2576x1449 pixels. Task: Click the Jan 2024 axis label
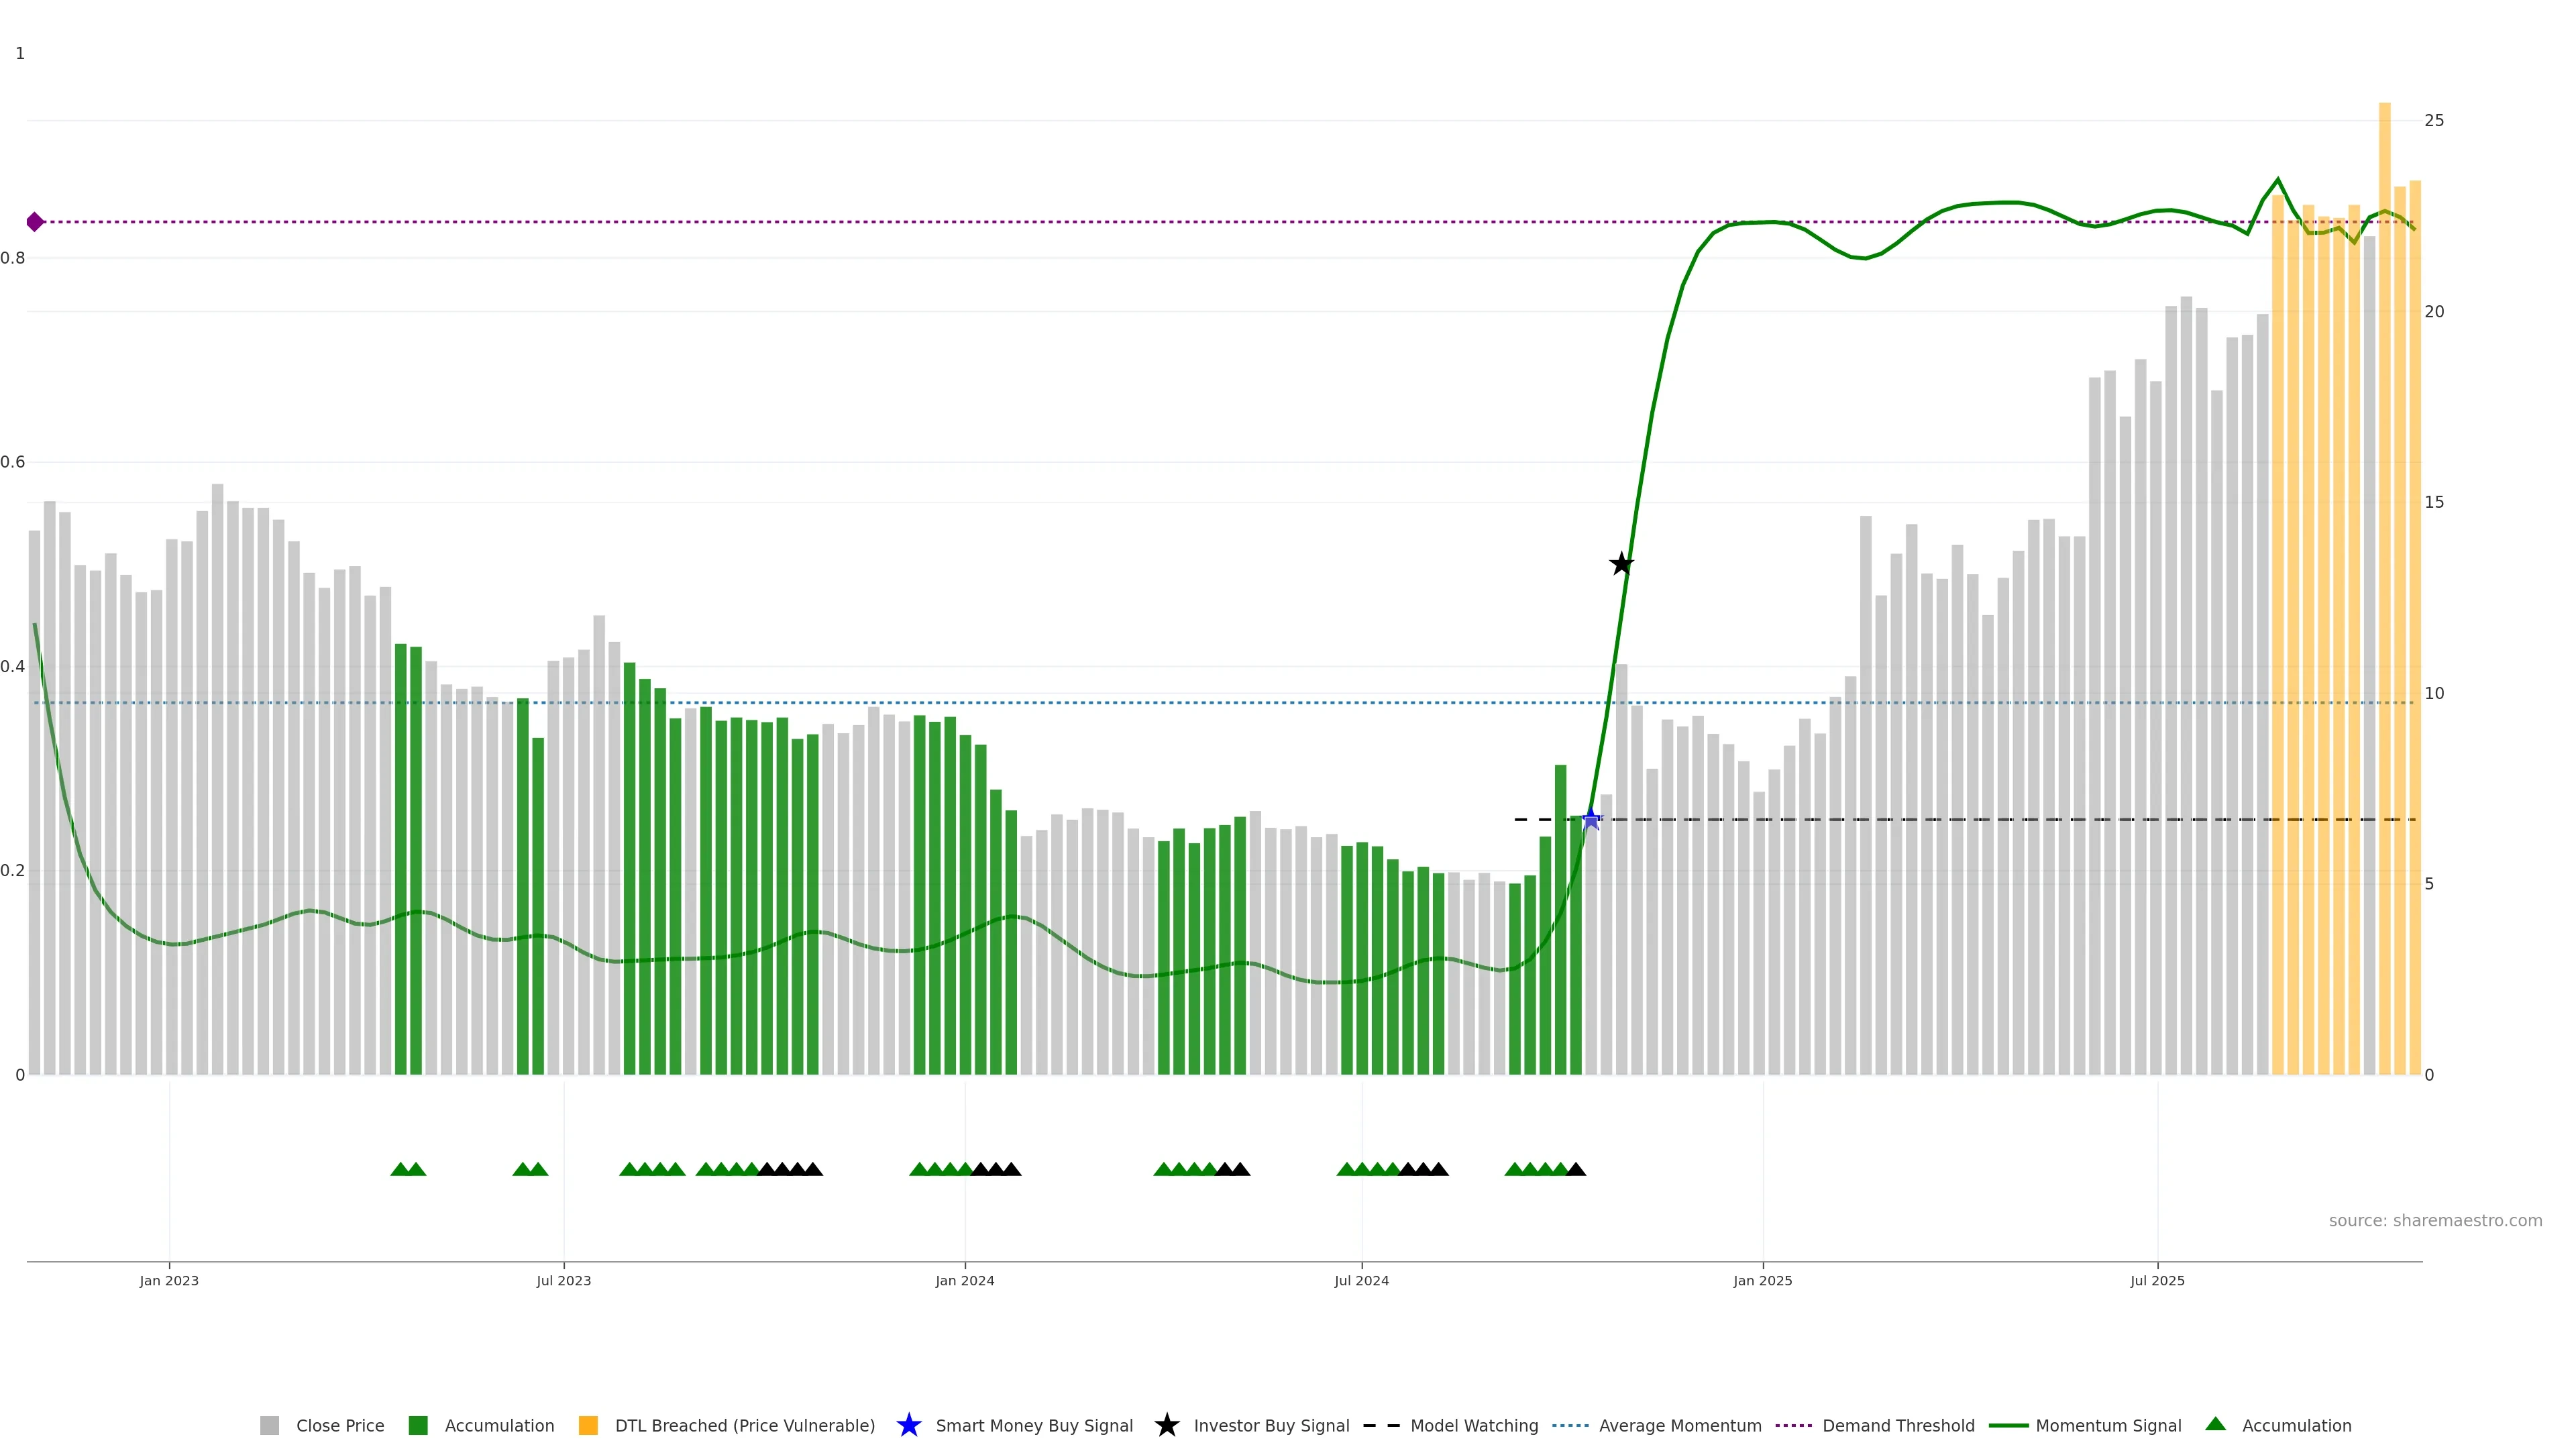click(964, 1280)
